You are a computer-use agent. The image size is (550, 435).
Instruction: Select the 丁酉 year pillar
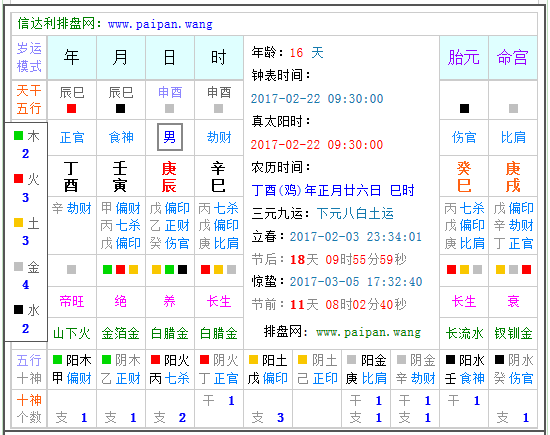point(71,176)
